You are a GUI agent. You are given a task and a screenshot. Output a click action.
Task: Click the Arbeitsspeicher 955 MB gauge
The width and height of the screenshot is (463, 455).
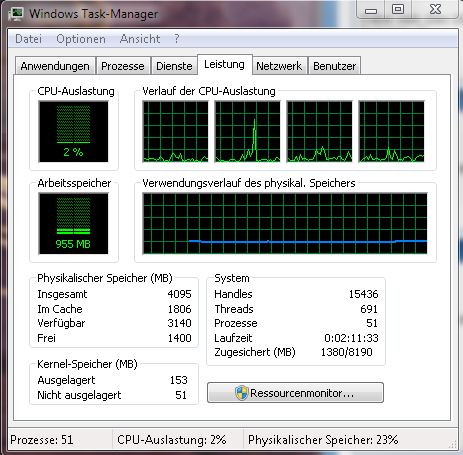click(x=73, y=224)
